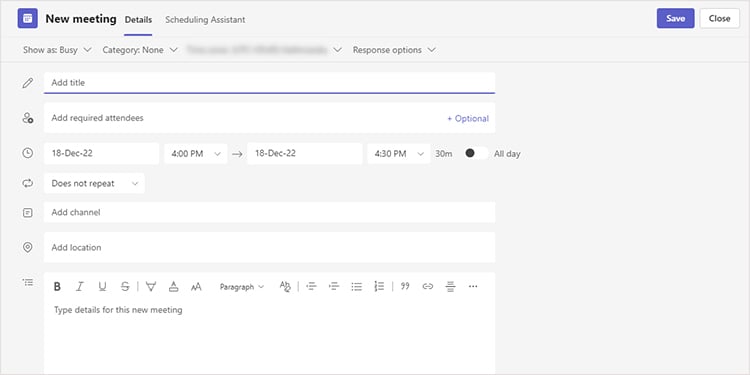The image size is (750, 375).
Task: Click the pencil title icon
Action: pyautogui.click(x=28, y=83)
